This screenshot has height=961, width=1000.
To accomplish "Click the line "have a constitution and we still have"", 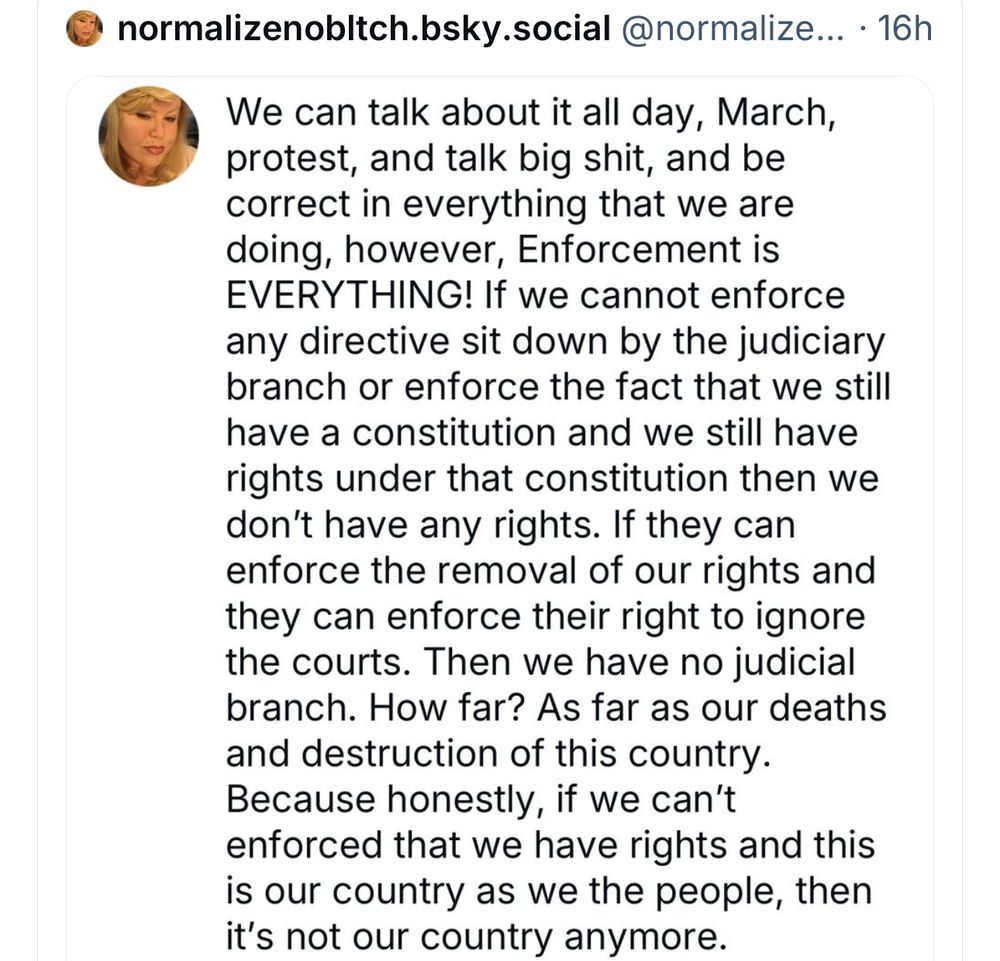I will pyautogui.click(x=542, y=433).
